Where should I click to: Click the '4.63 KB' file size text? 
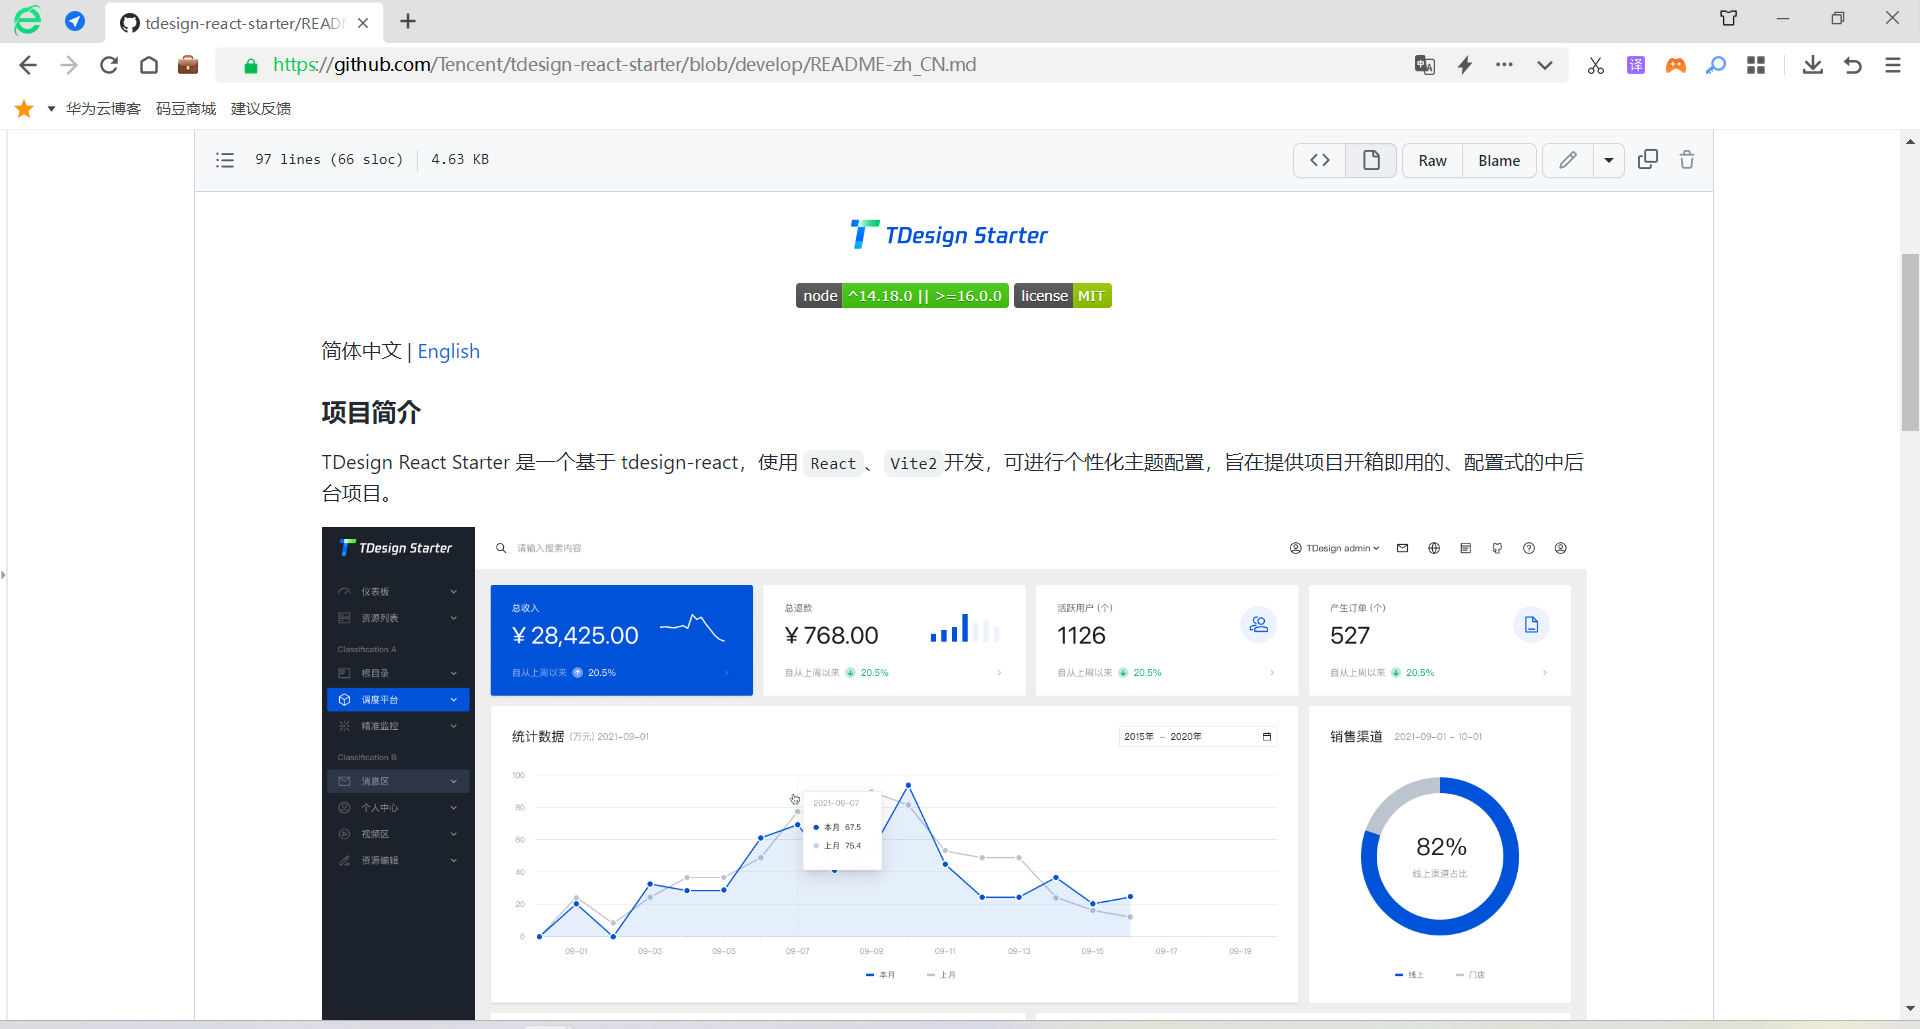click(460, 160)
